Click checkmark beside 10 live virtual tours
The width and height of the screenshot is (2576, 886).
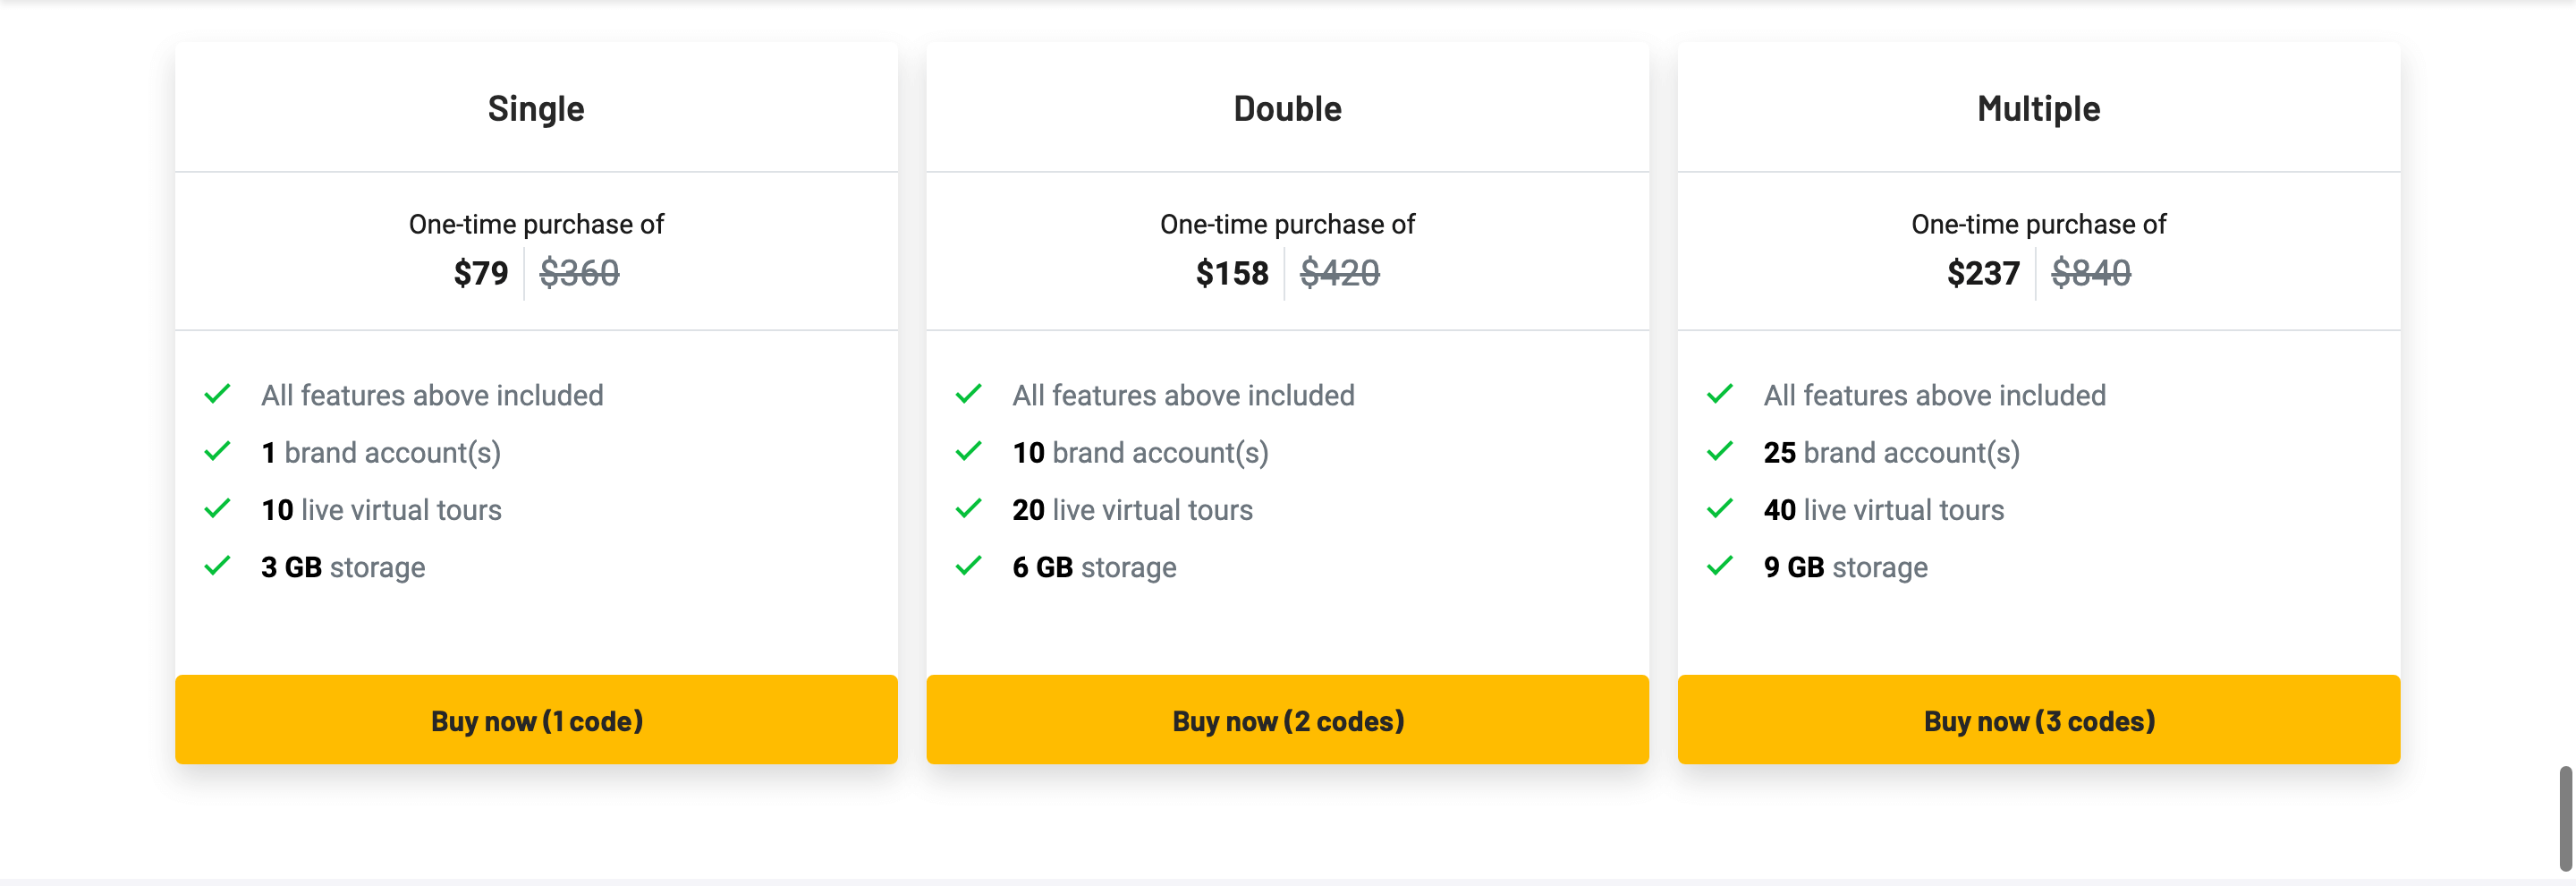(218, 509)
